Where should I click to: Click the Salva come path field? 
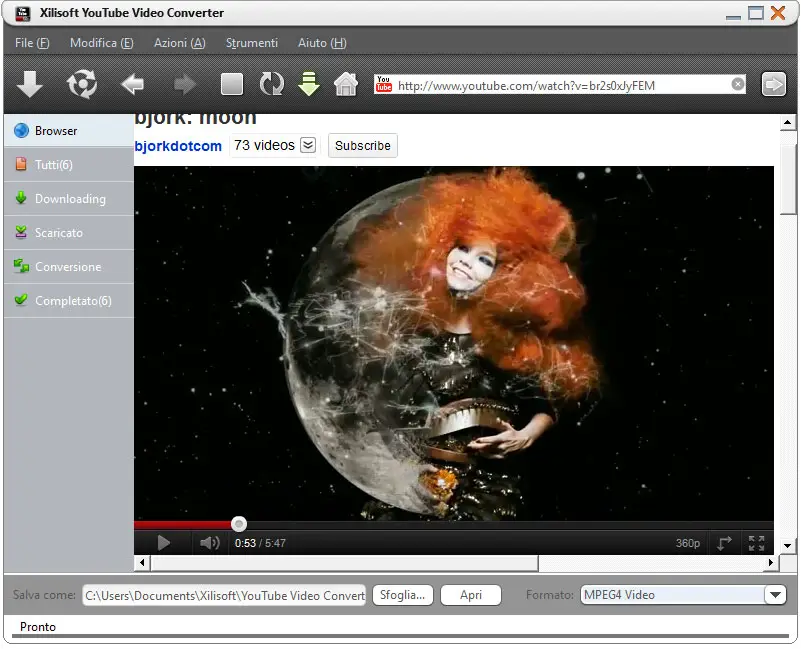point(224,595)
